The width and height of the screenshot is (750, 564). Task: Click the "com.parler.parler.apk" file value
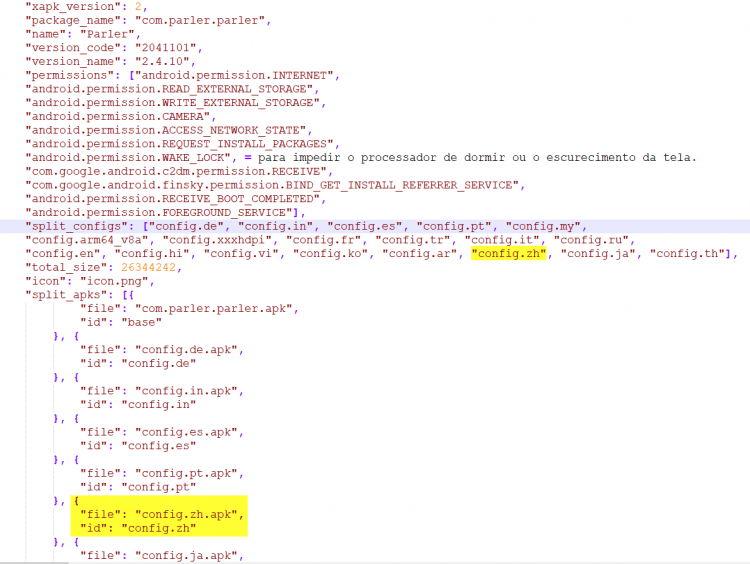pos(213,309)
